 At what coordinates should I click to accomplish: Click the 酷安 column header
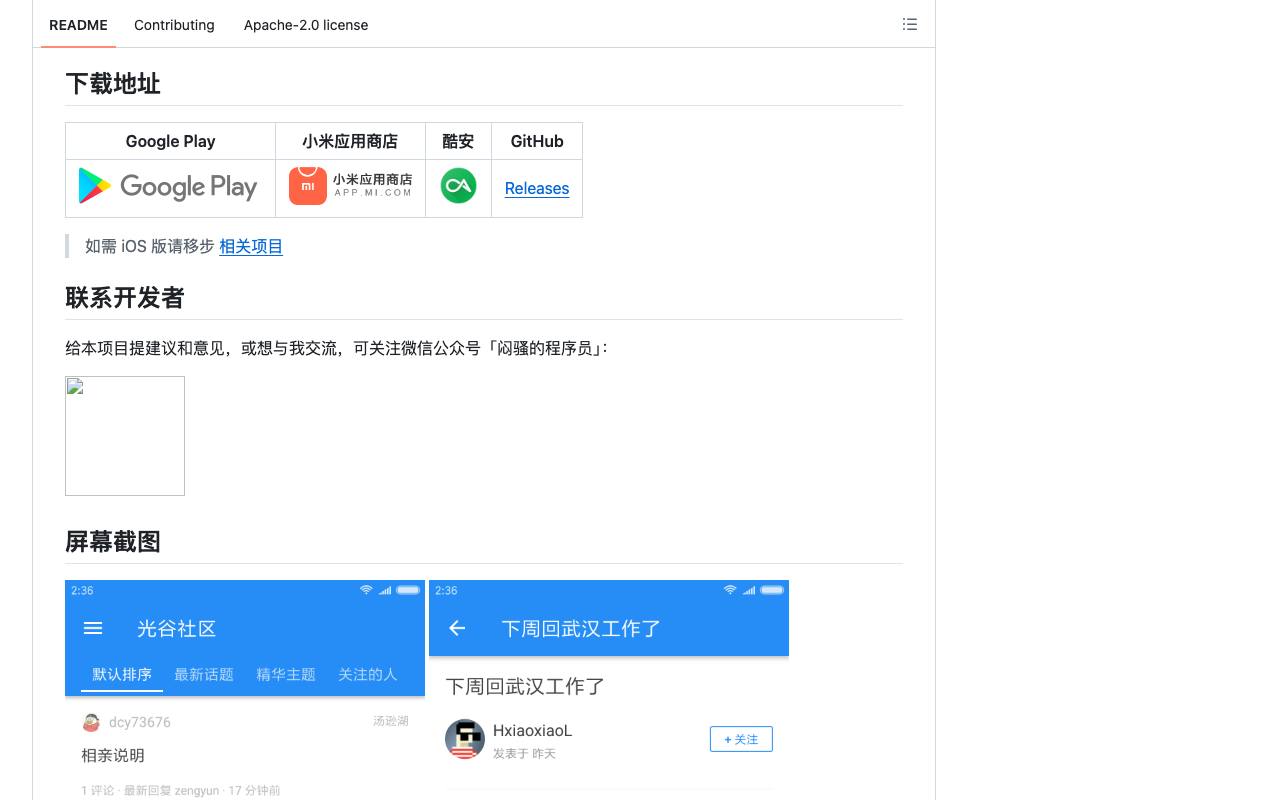tap(458, 141)
